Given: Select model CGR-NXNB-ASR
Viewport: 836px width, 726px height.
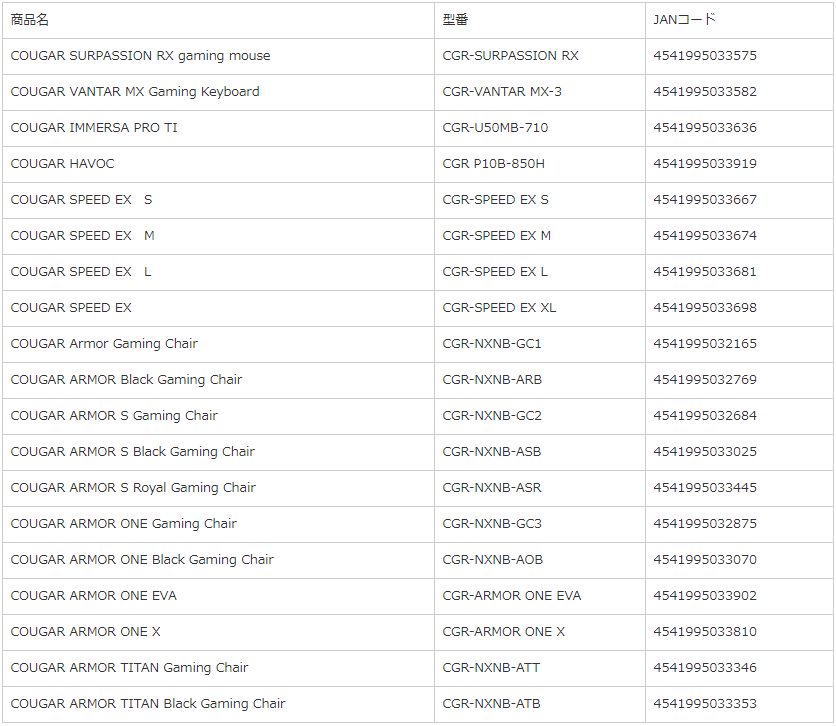Looking at the screenshot, I should (x=492, y=488).
